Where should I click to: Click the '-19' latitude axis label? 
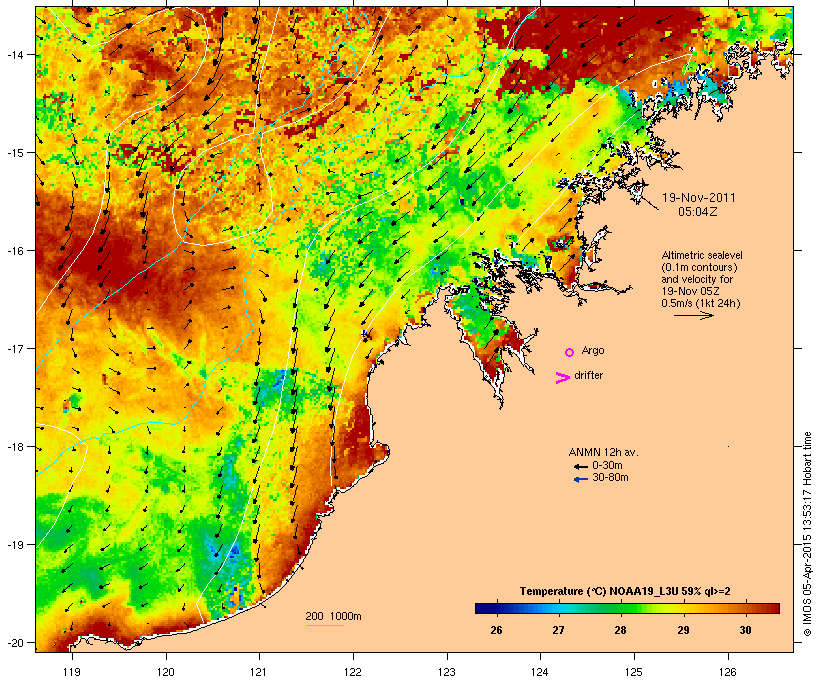coord(14,545)
